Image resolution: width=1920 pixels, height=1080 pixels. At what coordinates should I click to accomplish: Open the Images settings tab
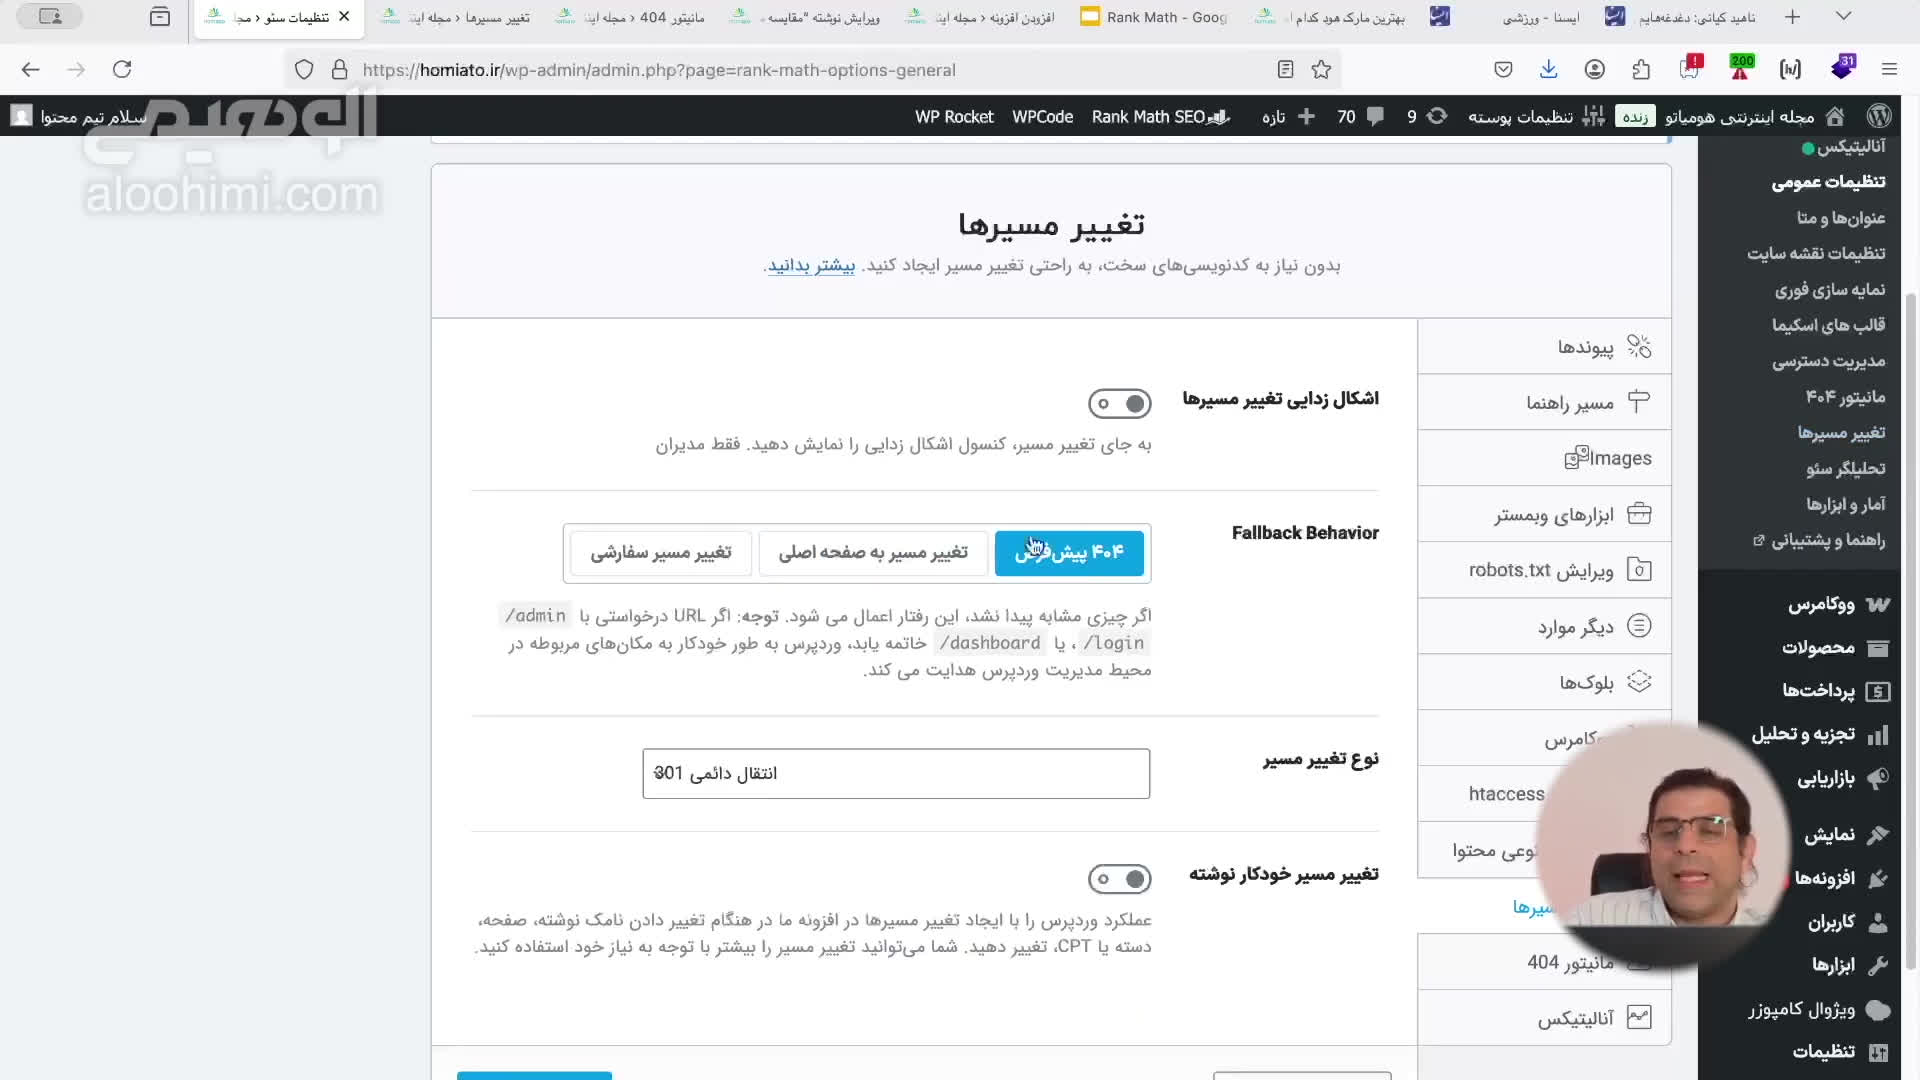pos(1544,459)
